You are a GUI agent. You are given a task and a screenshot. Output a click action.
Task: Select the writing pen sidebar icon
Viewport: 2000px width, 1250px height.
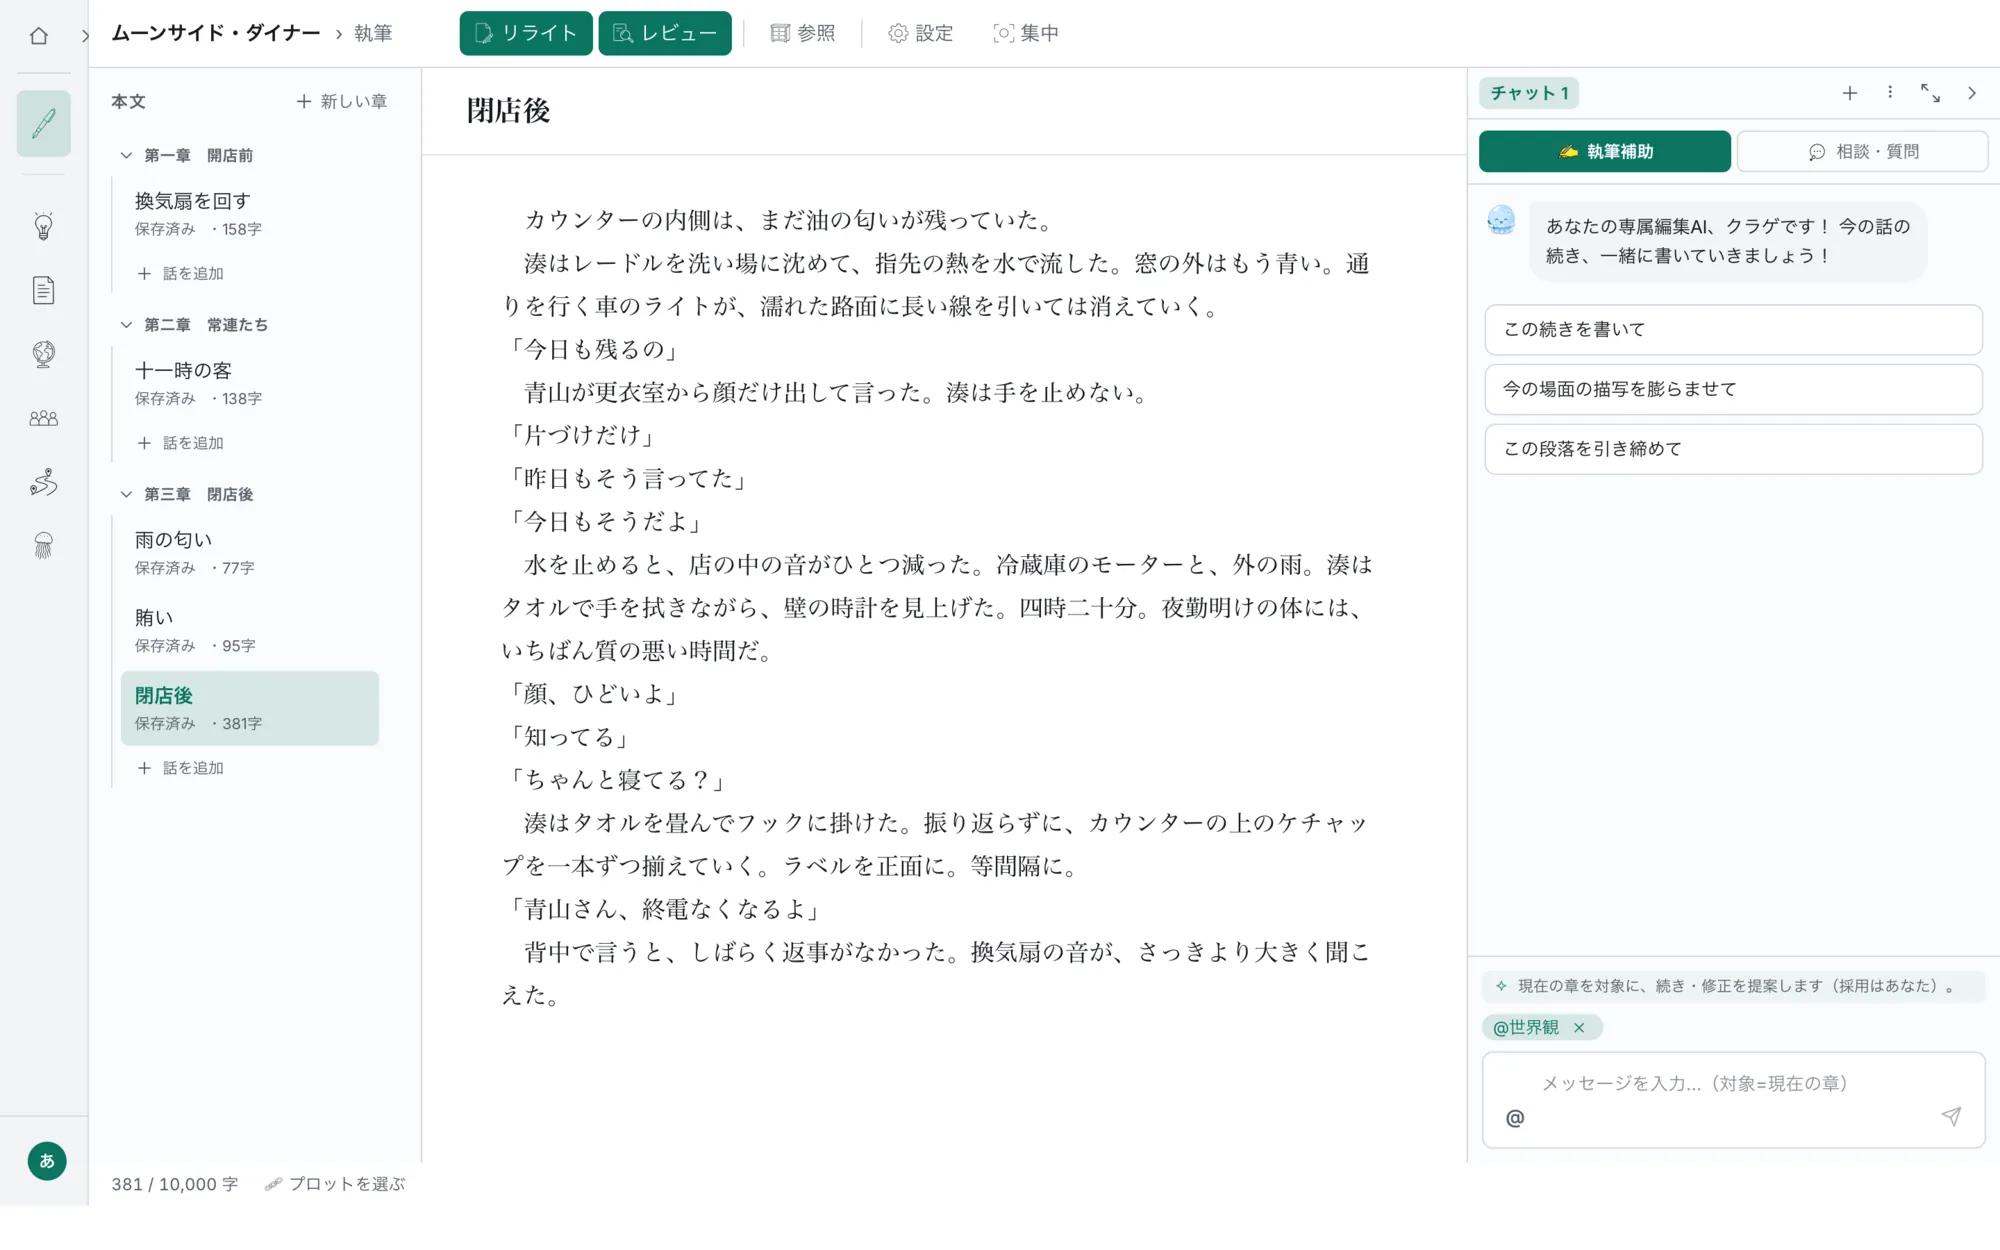[43, 123]
